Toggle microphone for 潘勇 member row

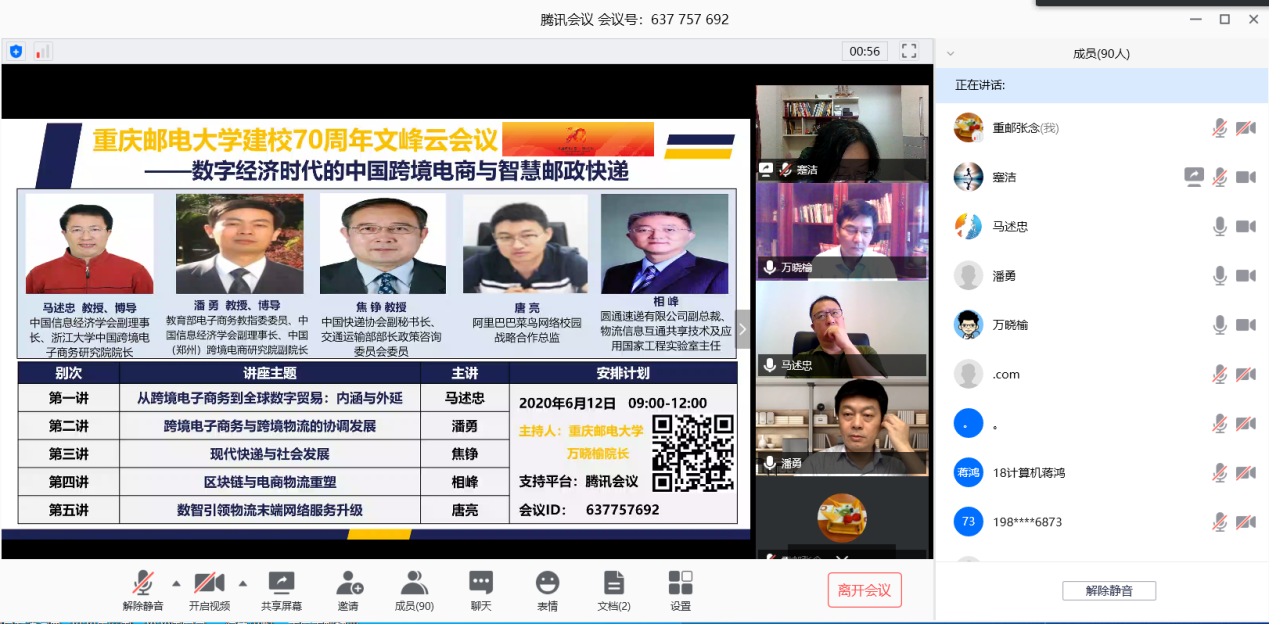[1219, 275]
